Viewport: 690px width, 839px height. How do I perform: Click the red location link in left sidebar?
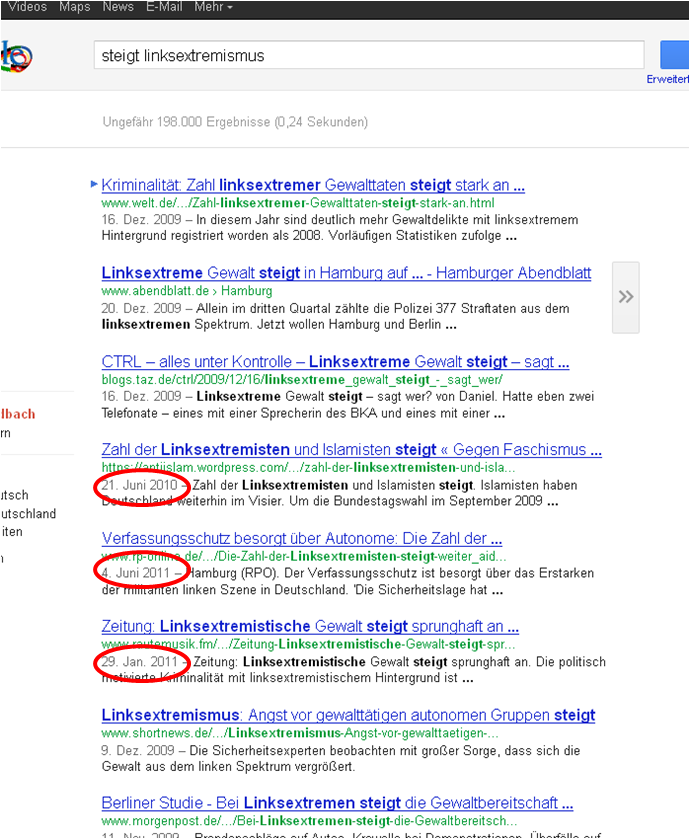(17, 414)
